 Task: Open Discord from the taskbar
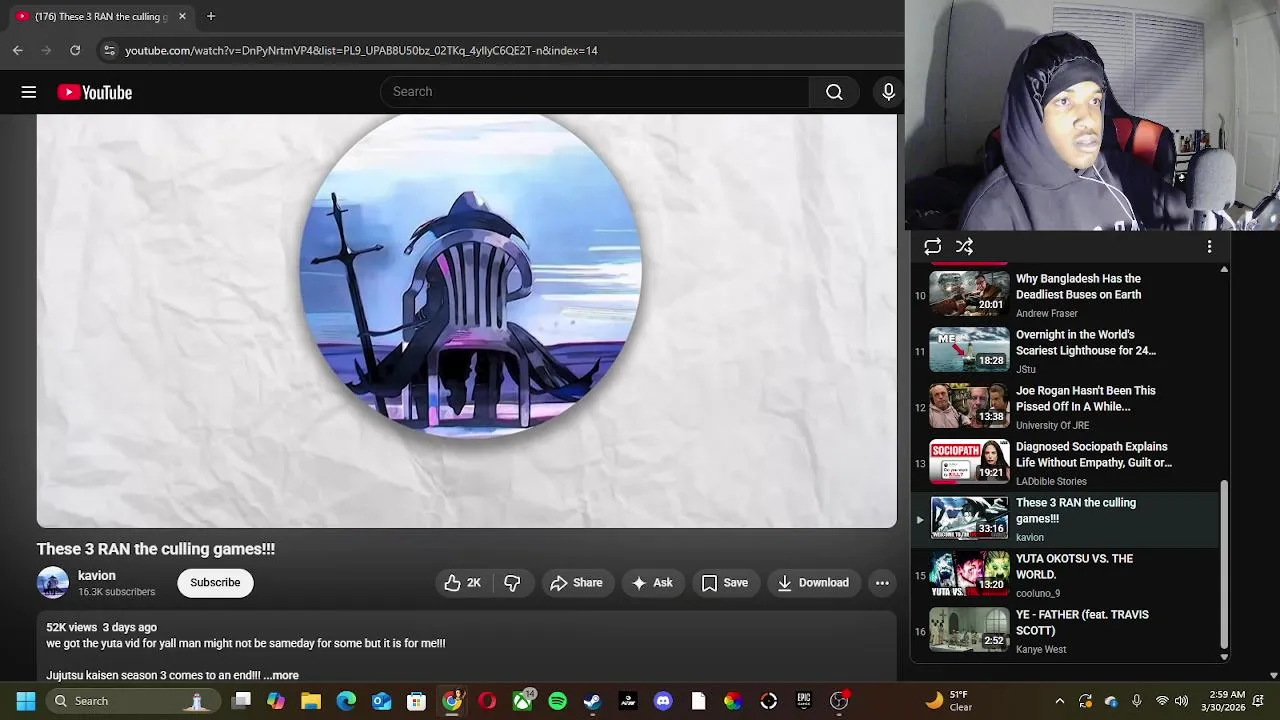(663, 701)
